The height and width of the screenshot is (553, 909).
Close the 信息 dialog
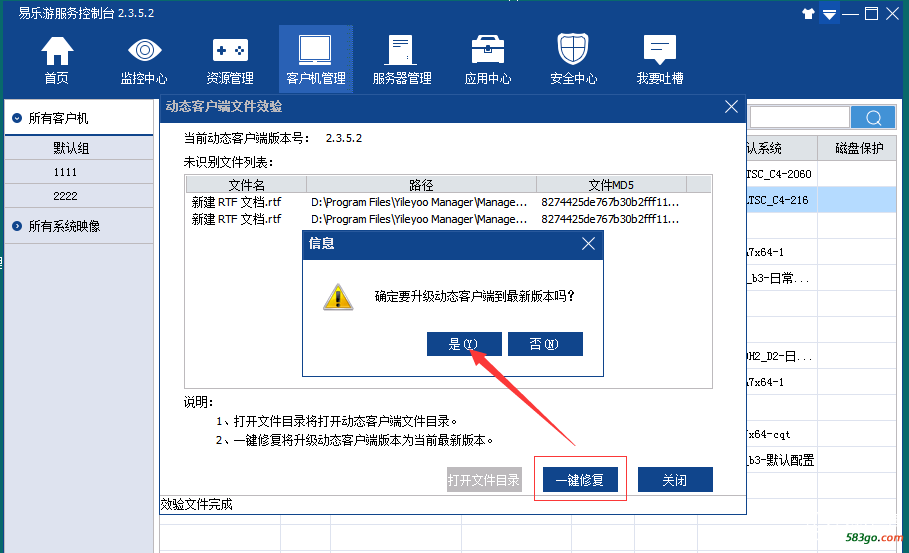588,244
